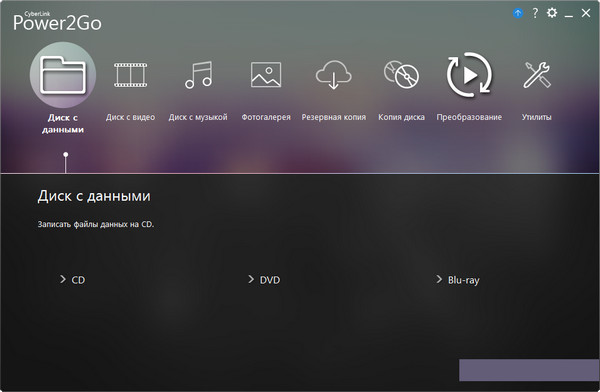Click the 'Диск с музыкой' label
This screenshot has height=392, width=600.
tap(198, 117)
